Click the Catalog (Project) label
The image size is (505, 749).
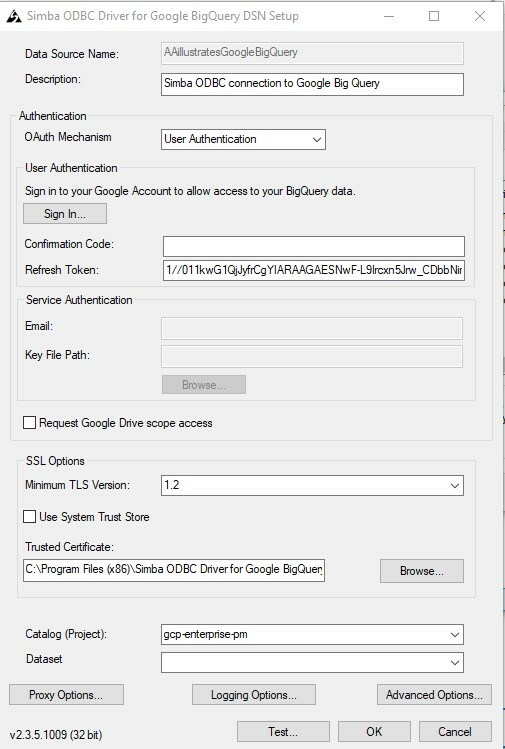[66, 634]
